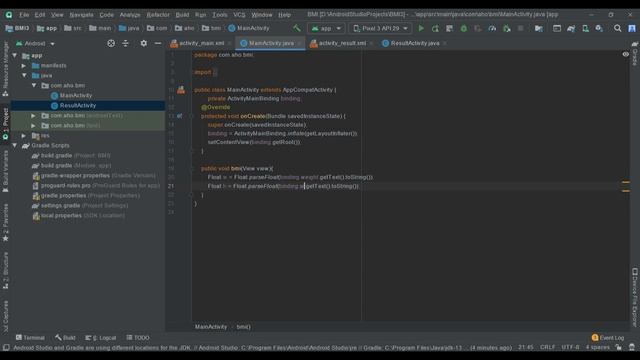Open the Terminal tool window
The height and width of the screenshot is (360, 640).
pyautogui.click(x=30, y=338)
